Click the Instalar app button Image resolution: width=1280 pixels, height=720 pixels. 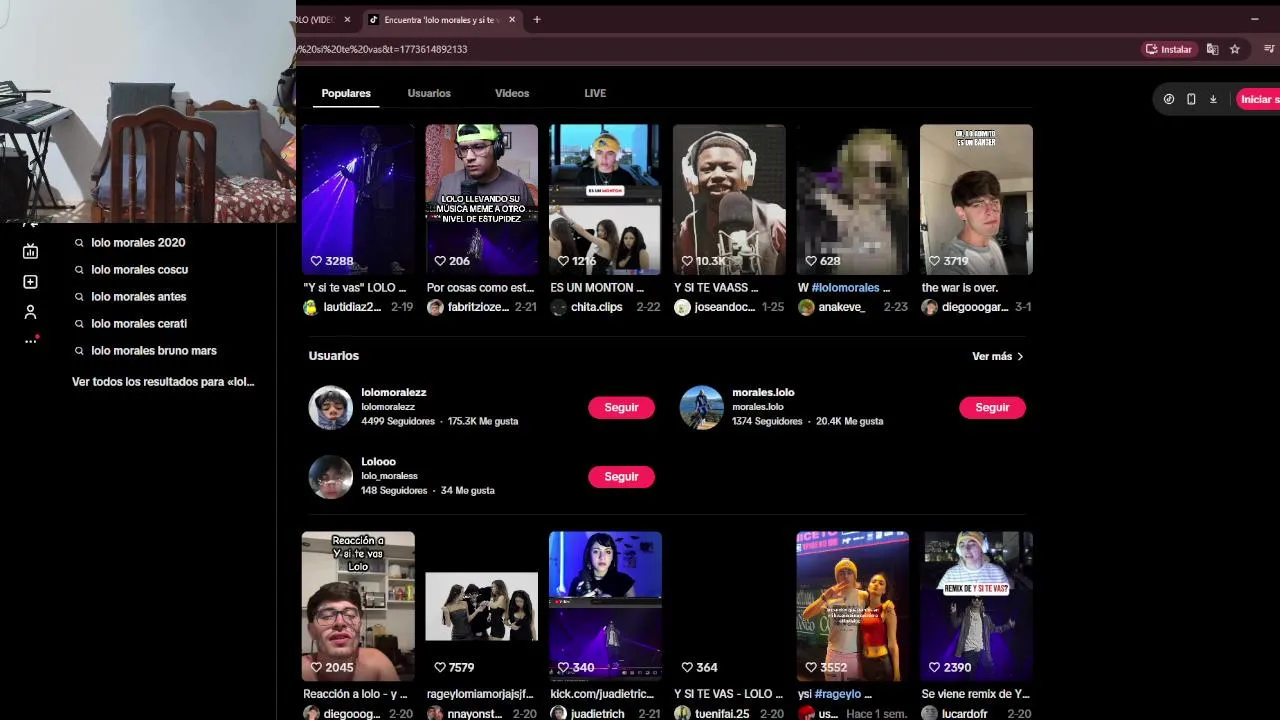[x=1169, y=49]
